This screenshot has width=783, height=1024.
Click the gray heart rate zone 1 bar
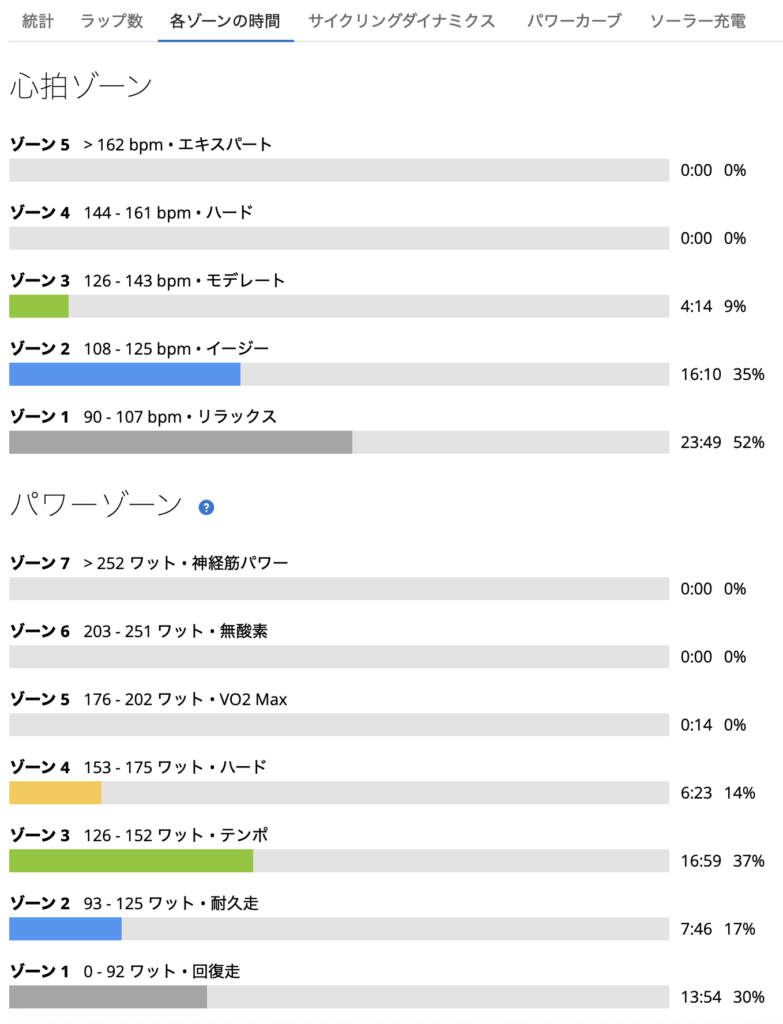pyautogui.click(x=180, y=442)
